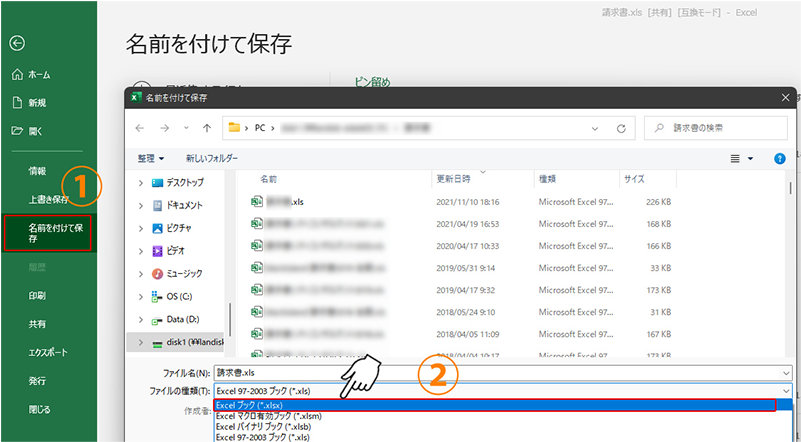Expand the デスクトップ tree node
Image resolution: width=801 pixels, height=442 pixels.
tap(141, 183)
